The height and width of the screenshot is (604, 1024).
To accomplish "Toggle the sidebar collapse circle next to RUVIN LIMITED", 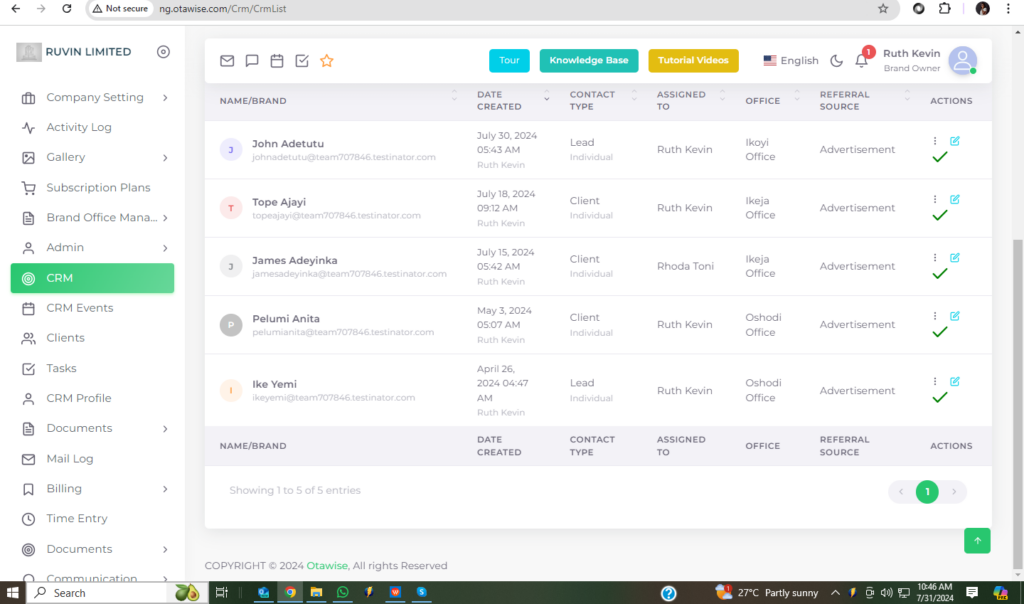I will [x=163, y=52].
